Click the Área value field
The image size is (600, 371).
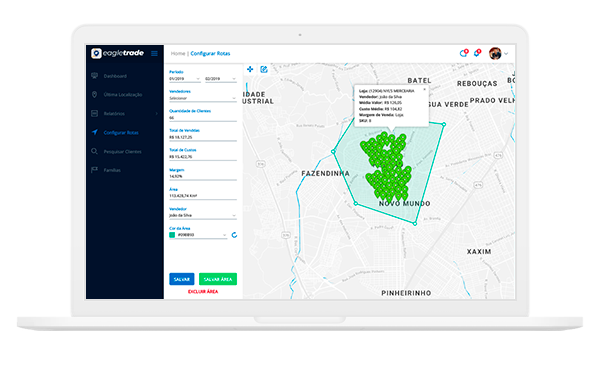tap(203, 196)
